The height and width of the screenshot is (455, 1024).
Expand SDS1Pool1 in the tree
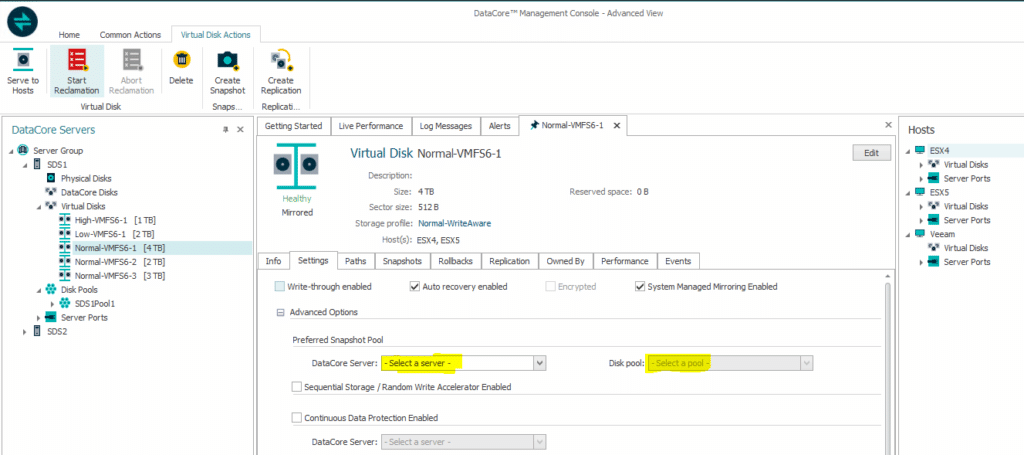[x=53, y=304]
